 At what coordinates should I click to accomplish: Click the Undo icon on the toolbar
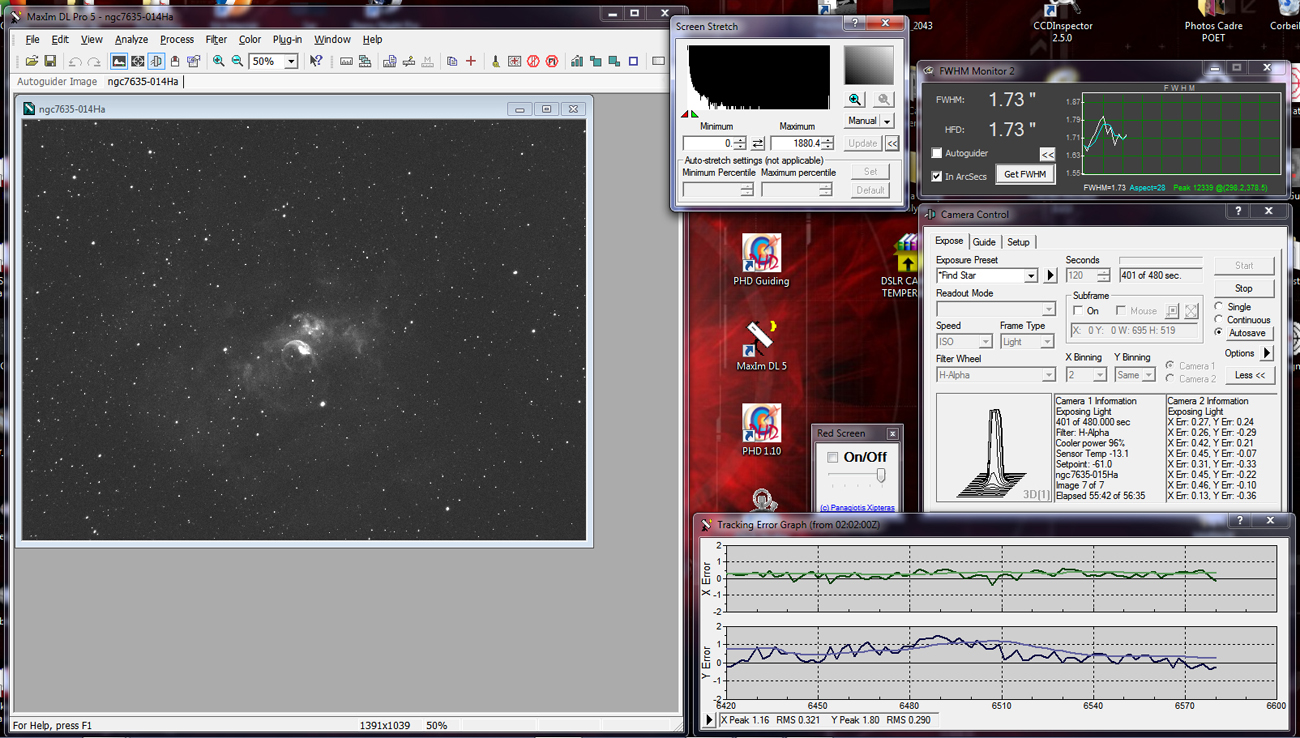click(x=74, y=61)
